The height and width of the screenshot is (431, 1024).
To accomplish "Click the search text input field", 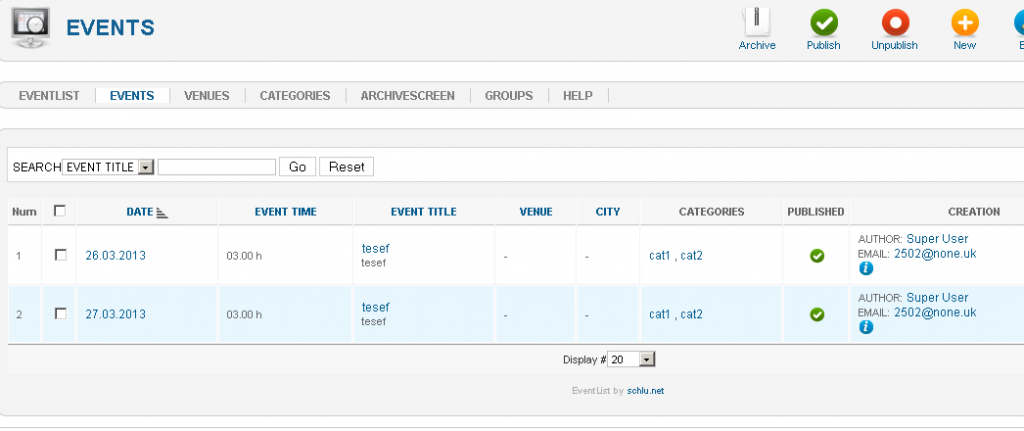I will coord(216,167).
